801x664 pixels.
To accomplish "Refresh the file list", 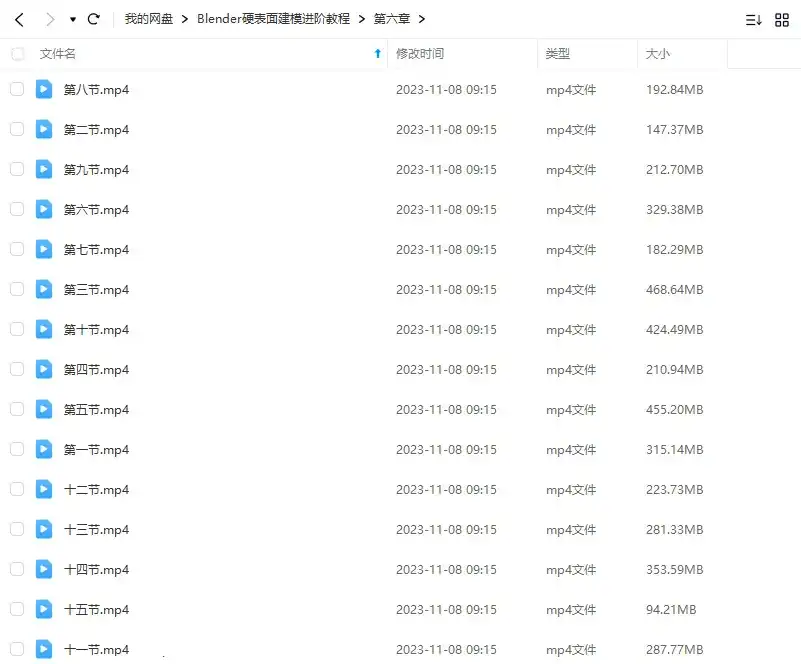I will click(94, 19).
